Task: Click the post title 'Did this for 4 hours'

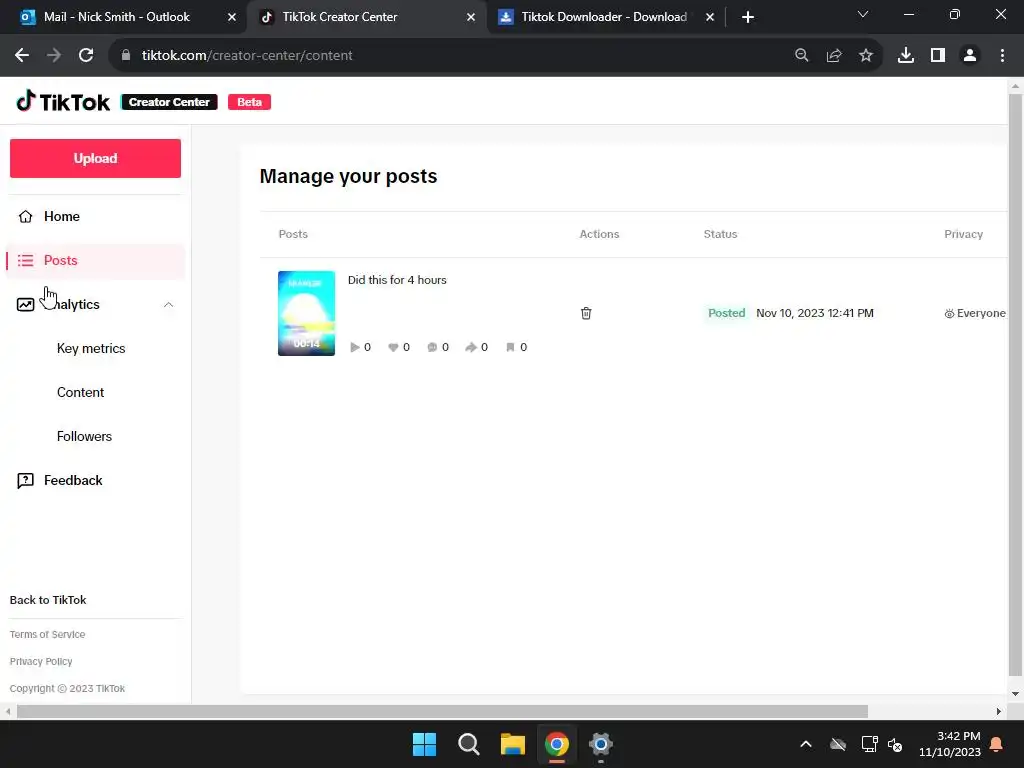Action: click(x=397, y=280)
